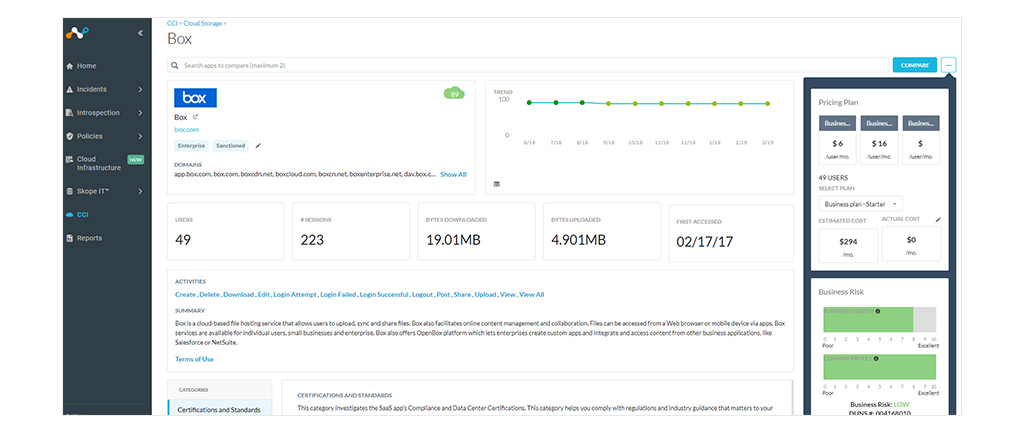Click the COMPARE button
Screen dimensions: 1024x442
point(914,65)
